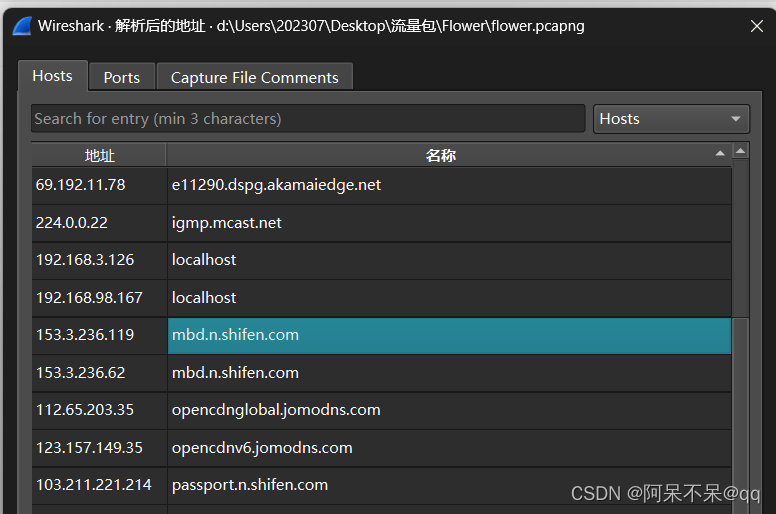This screenshot has width=776, height=514.
Task: Sort by the 地址 column header
Action: pos(99,155)
